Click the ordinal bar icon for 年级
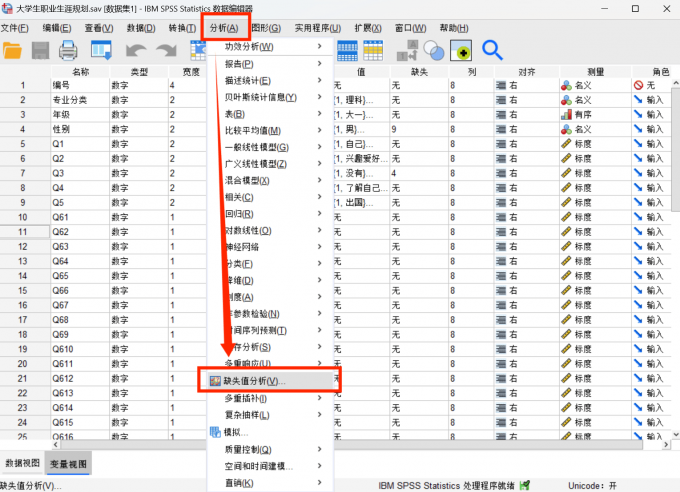Viewport: 680px width, 492px height. click(566, 115)
